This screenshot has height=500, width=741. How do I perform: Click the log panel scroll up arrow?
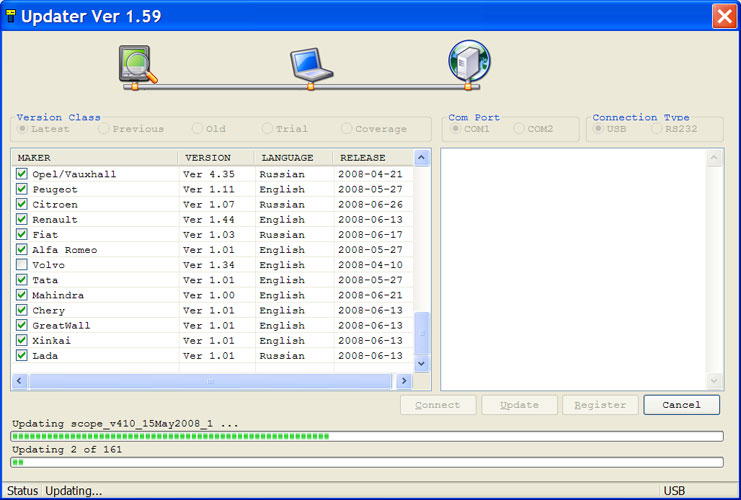coord(714,158)
